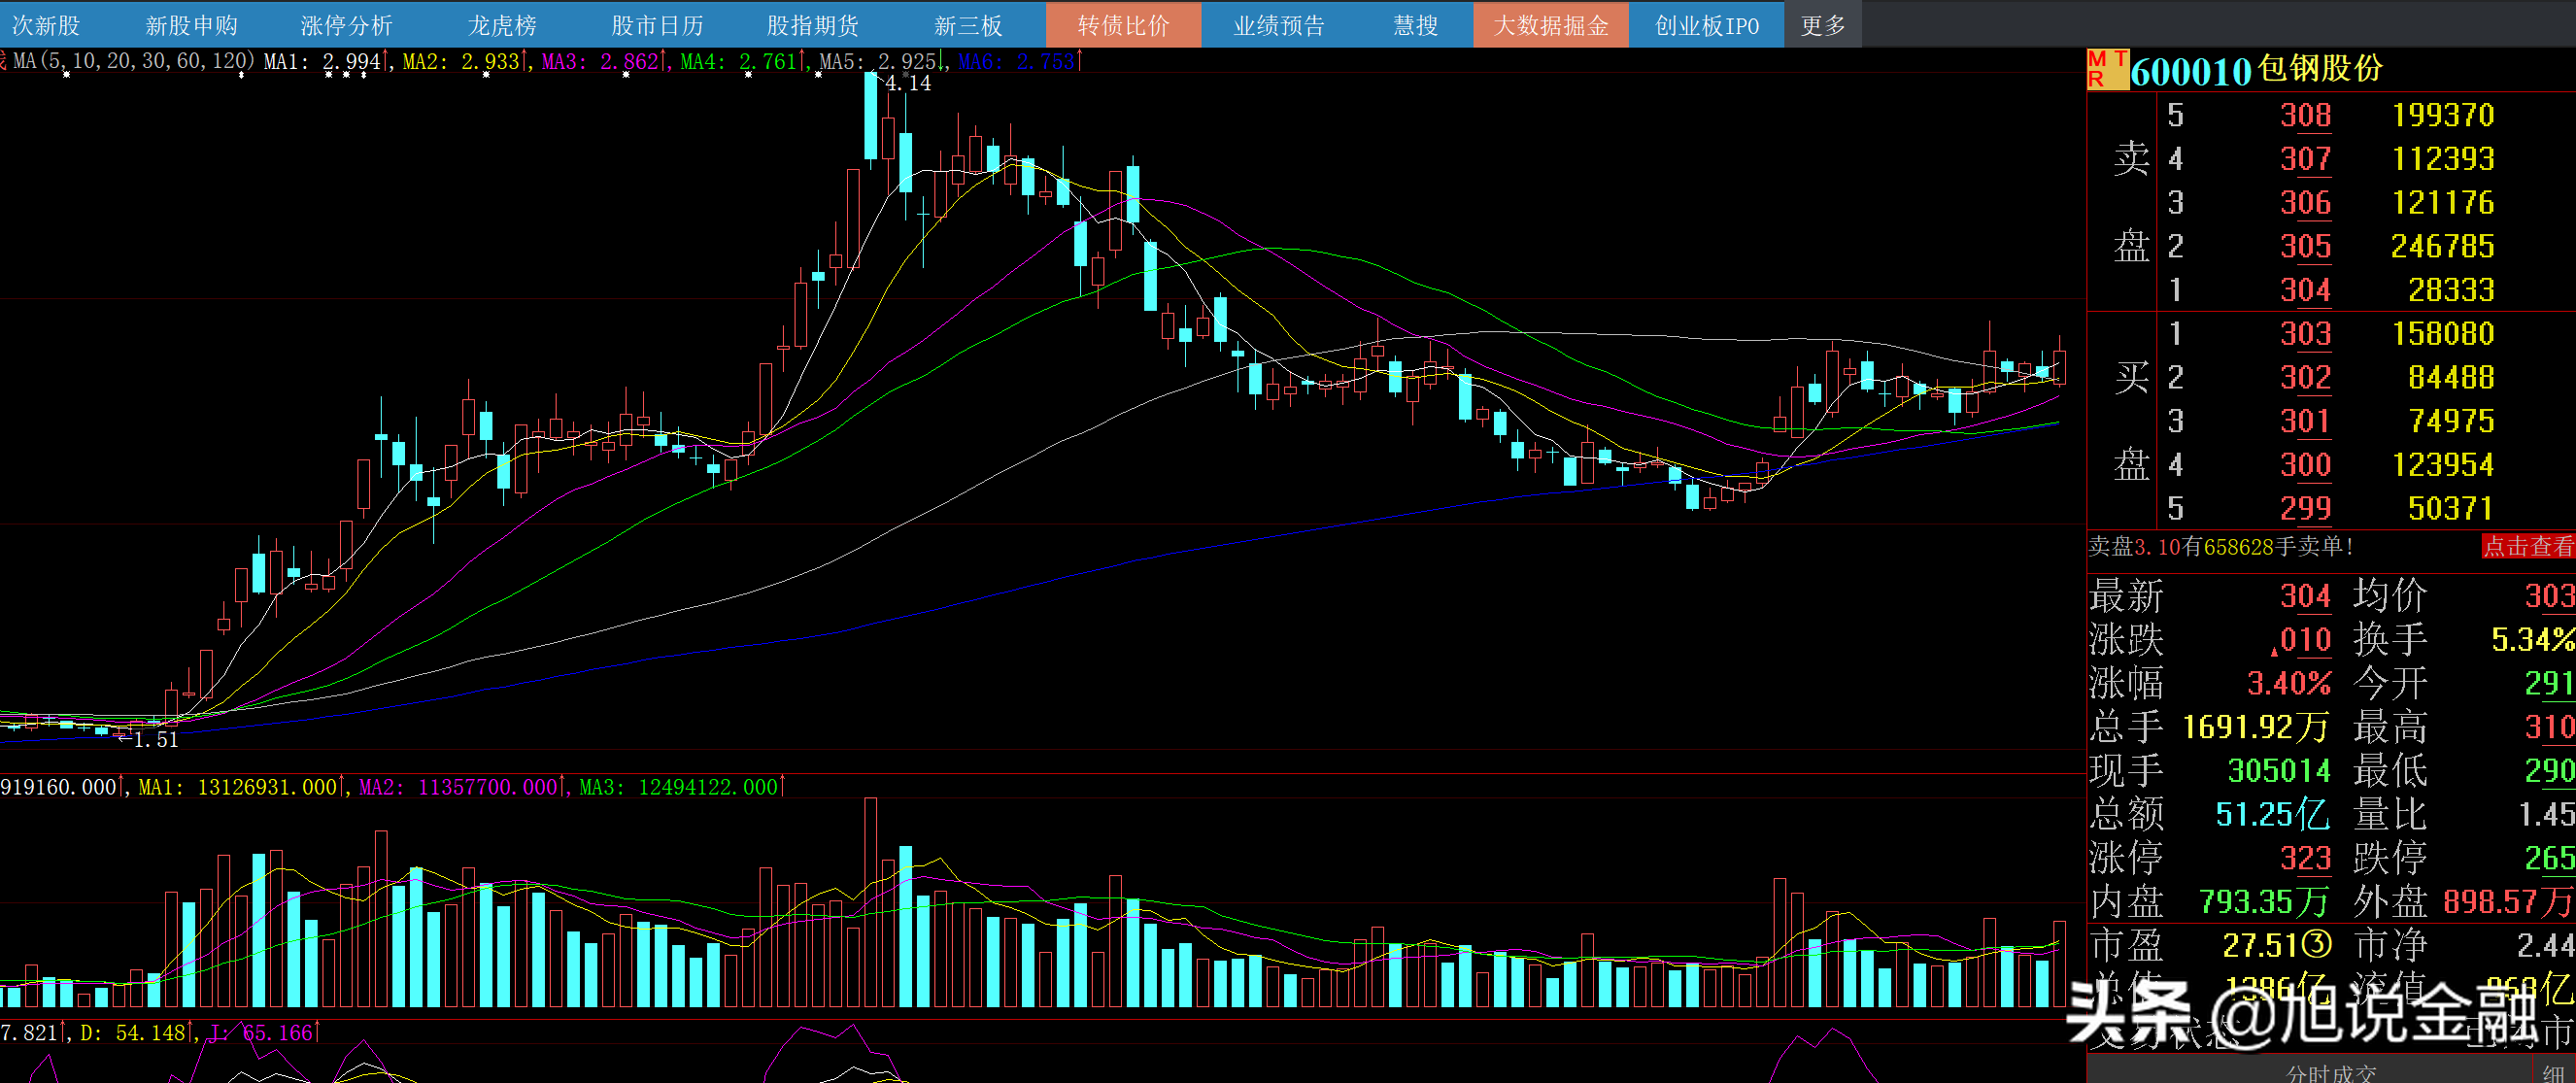Click the MA1: 2.994 indicator value
2576x1083 pixels.
[326, 61]
